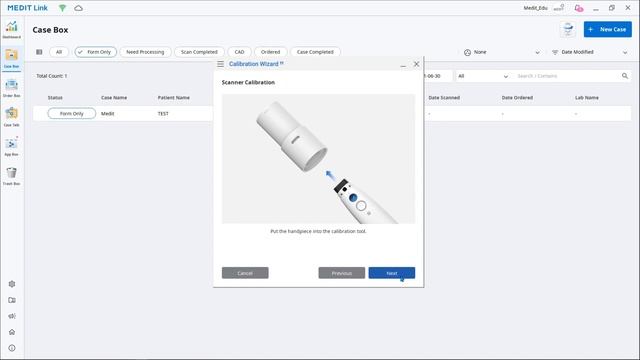
Task: Click the green funnel icon in title bar
Action: click(62, 8)
